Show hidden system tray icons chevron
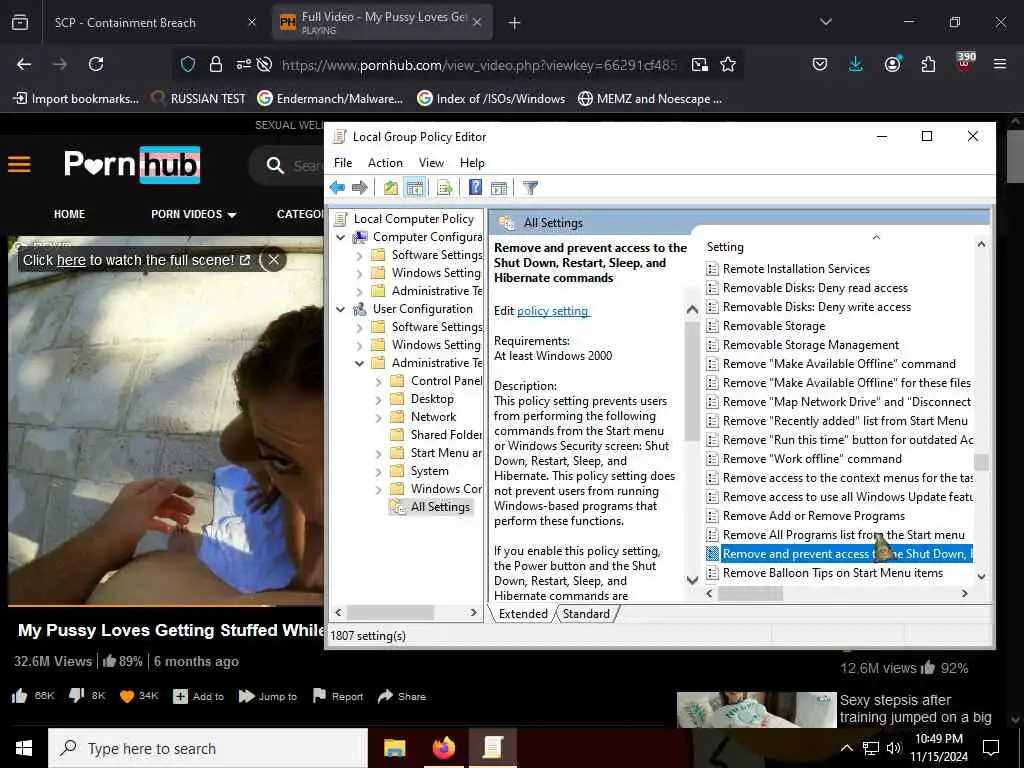Viewport: 1024px width, 768px height. click(846, 748)
